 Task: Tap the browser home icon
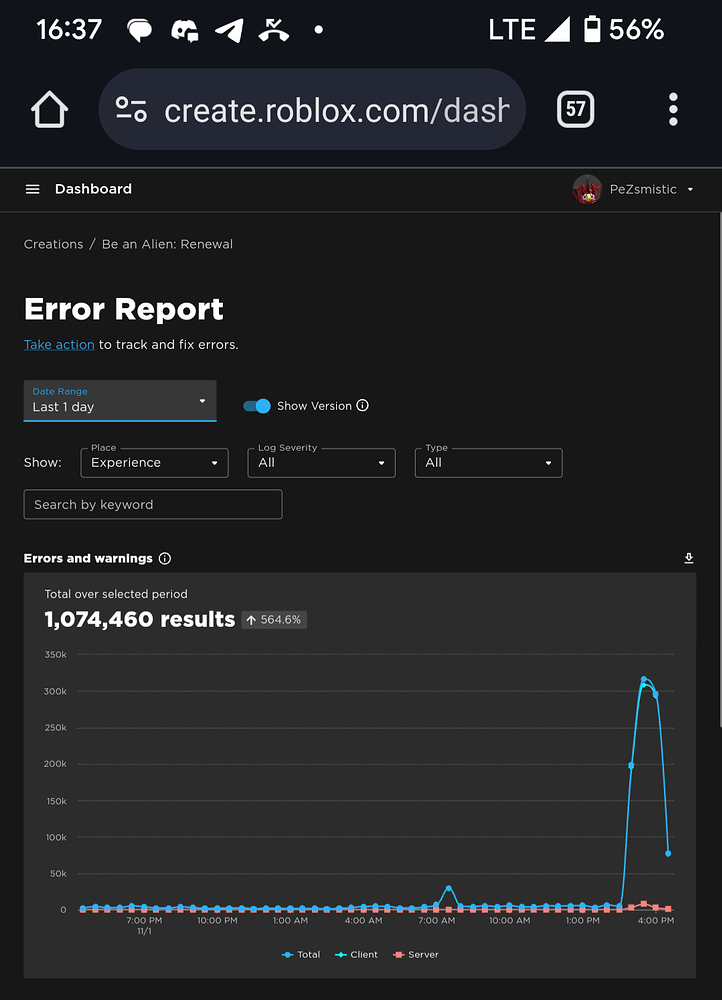coord(49,110)
